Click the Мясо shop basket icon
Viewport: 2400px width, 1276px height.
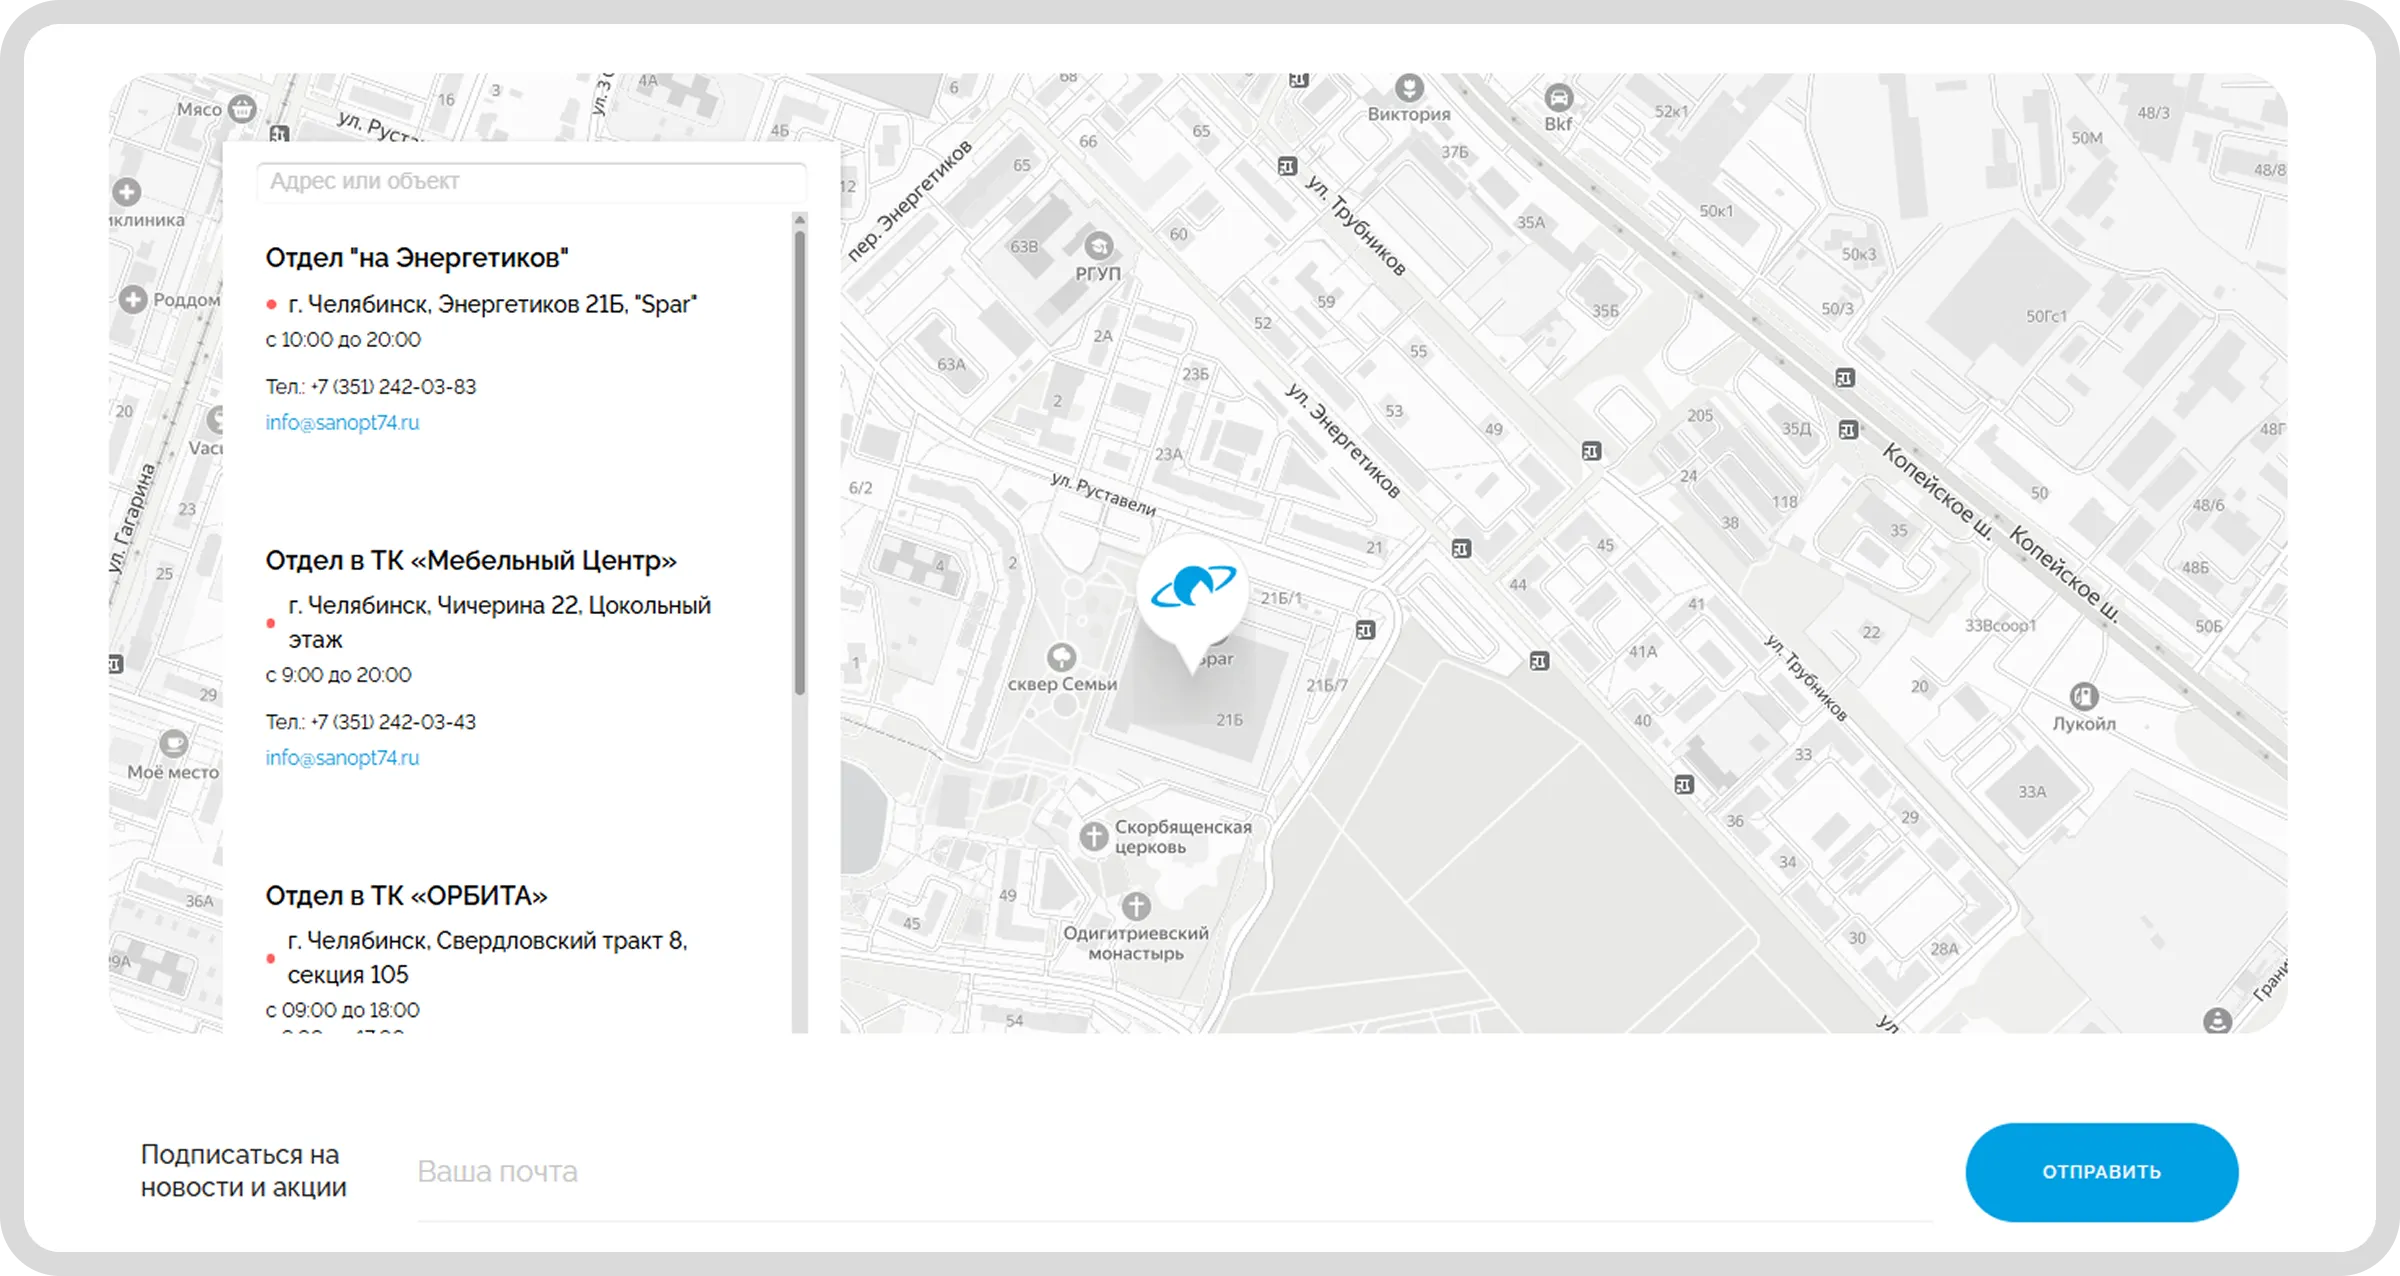[x=242, y=108]
